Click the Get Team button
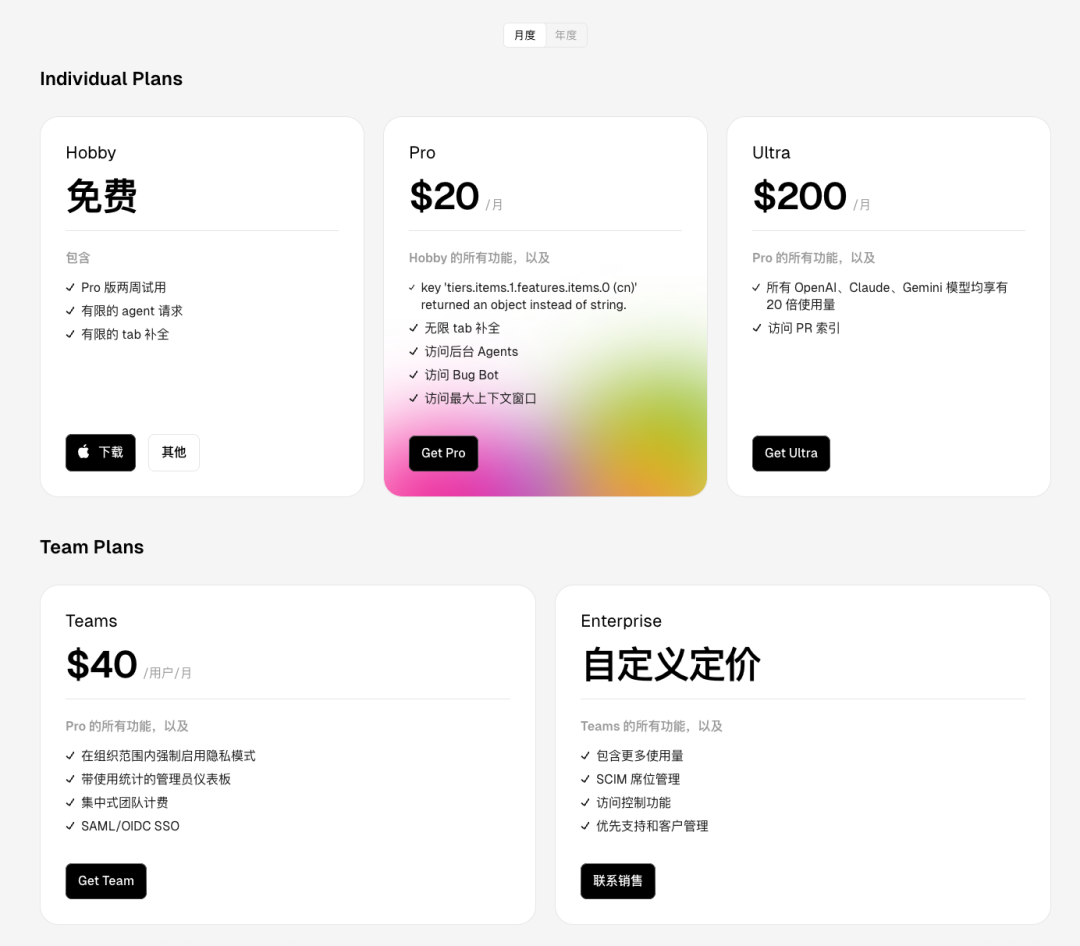The image size is (1080, 946). [106, 881]
